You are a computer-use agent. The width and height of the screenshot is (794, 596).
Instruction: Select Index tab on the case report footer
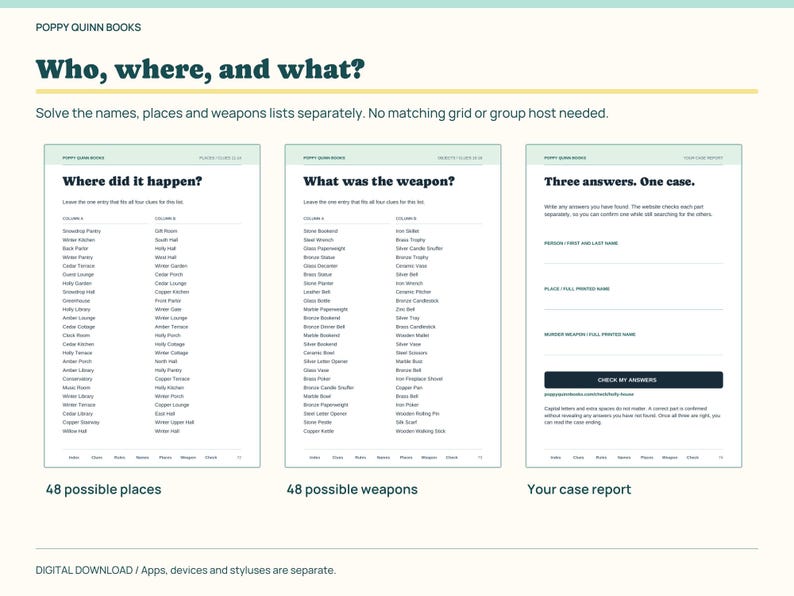(x=555, y=457)
